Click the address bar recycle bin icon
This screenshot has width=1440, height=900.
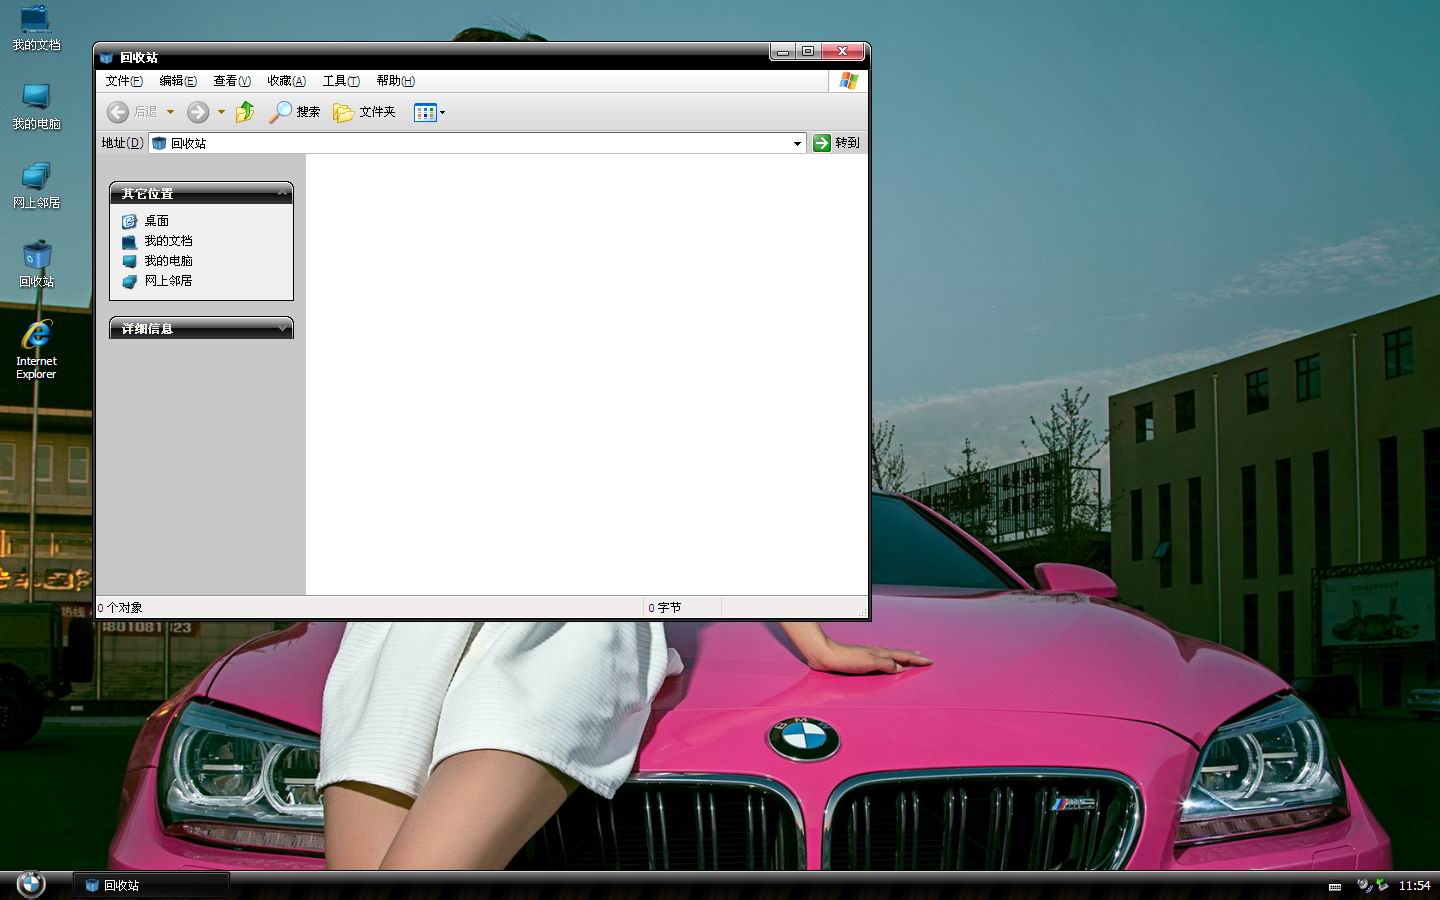click(159, 143)
